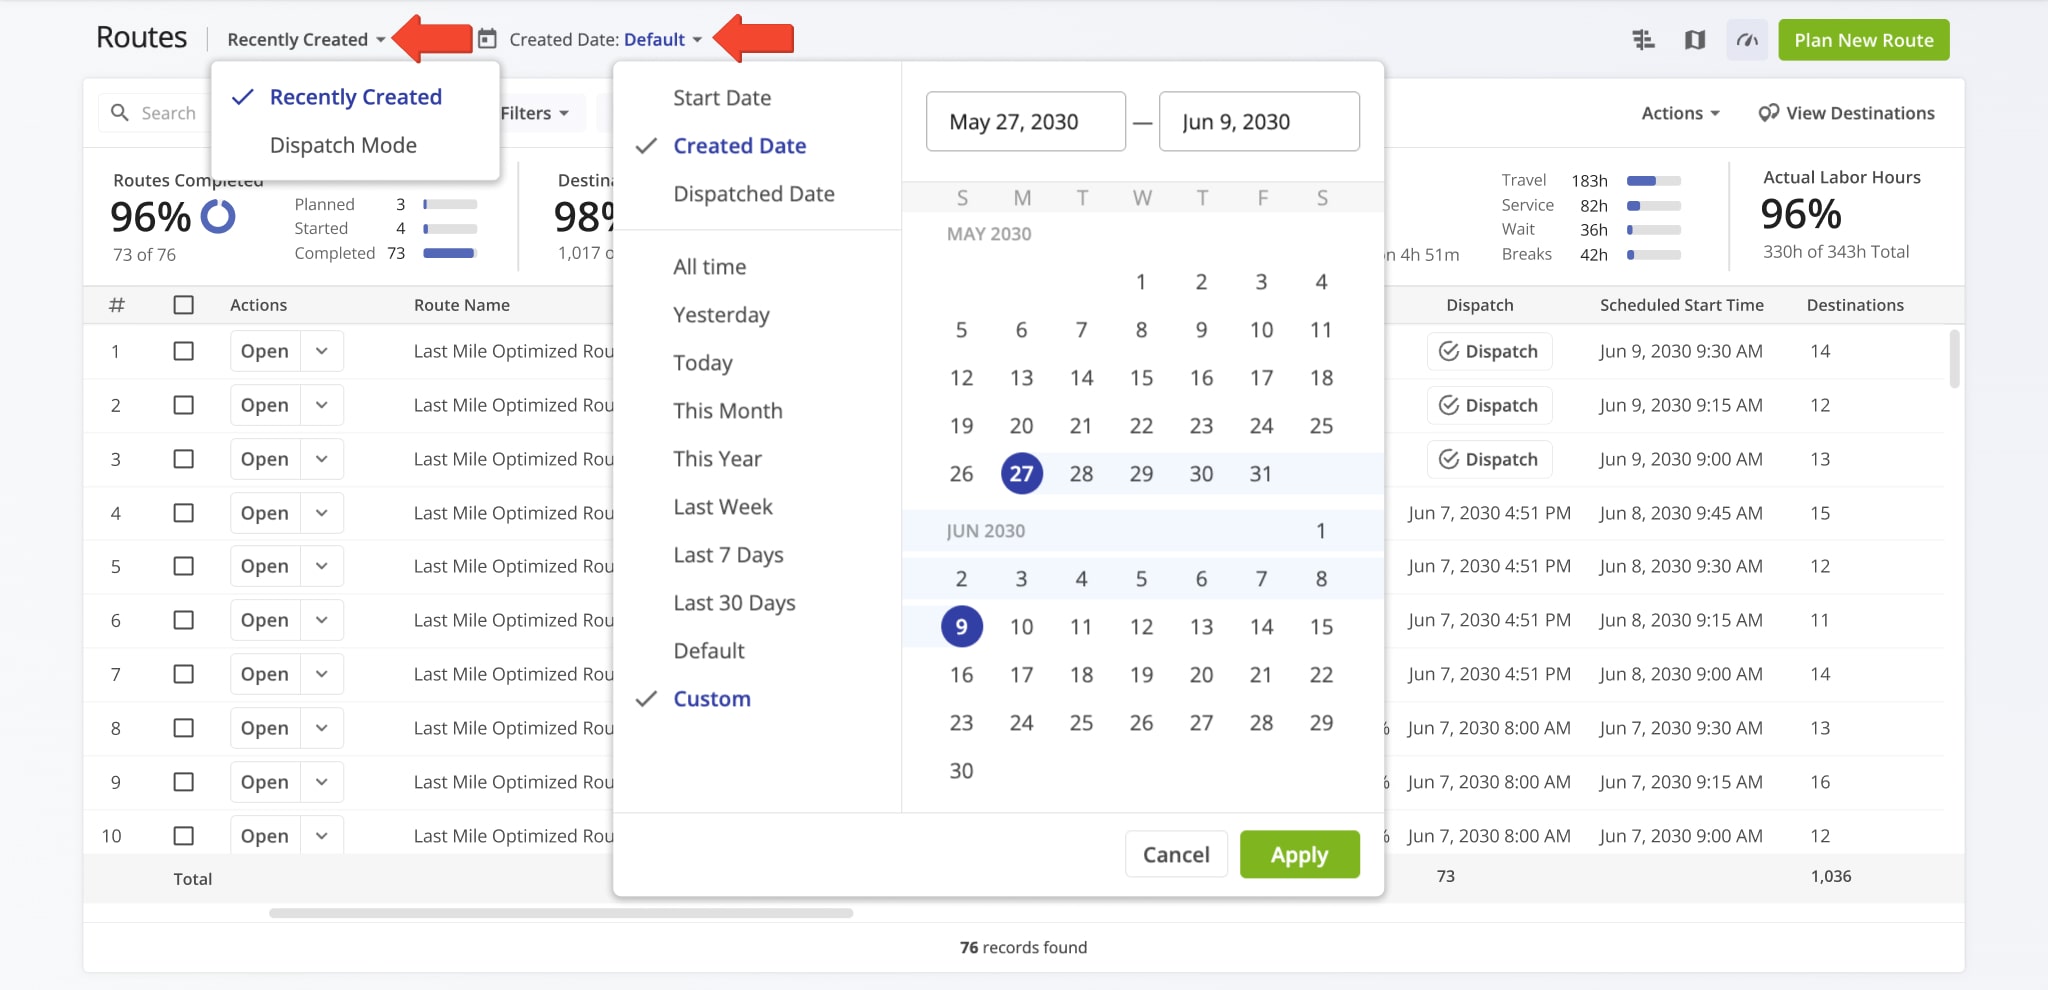Click the Dispatch checkmark icon on the first route
The width and height of the screenshot is (2048, 990).
(1447, 351)
